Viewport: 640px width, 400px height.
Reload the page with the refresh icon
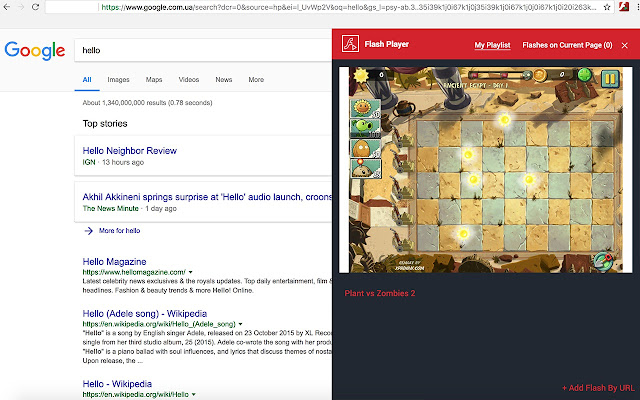coord(36,7)
